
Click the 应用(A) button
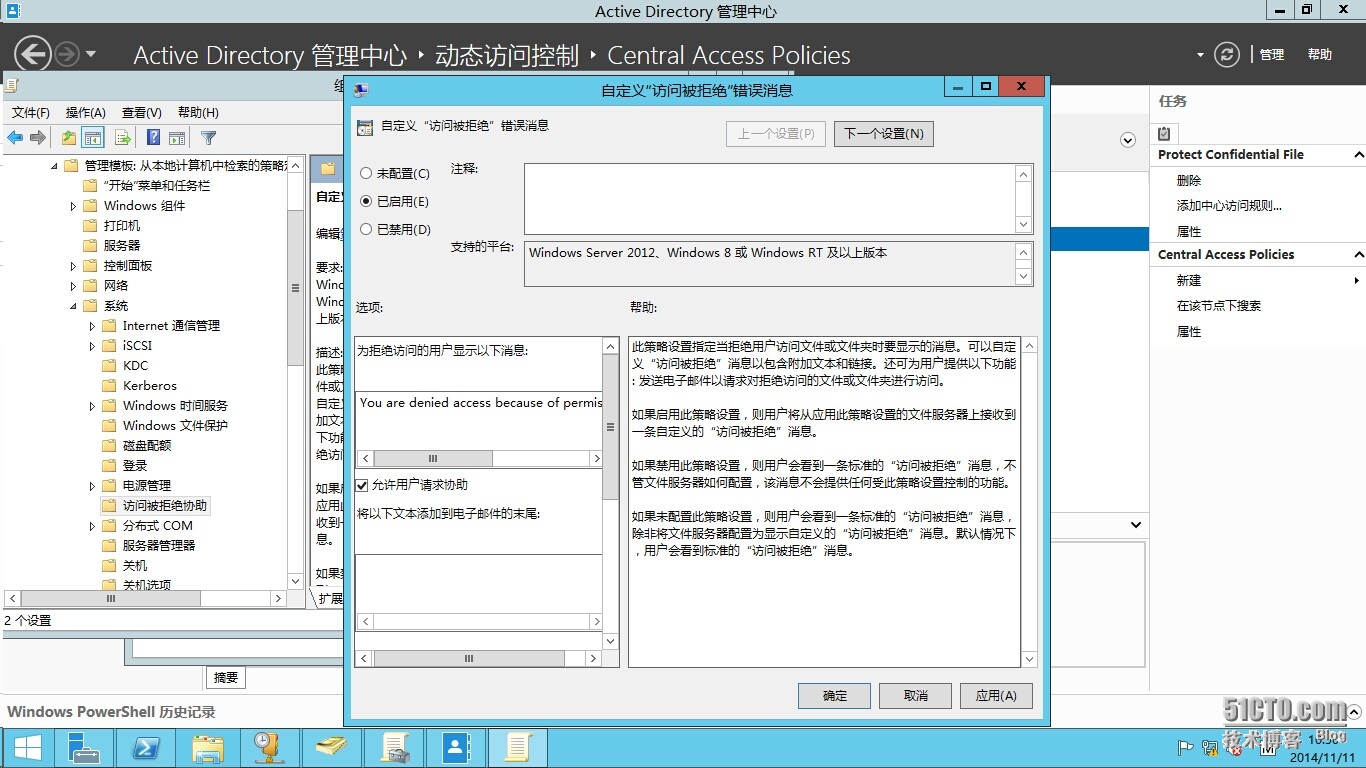[x=996, y=696]
